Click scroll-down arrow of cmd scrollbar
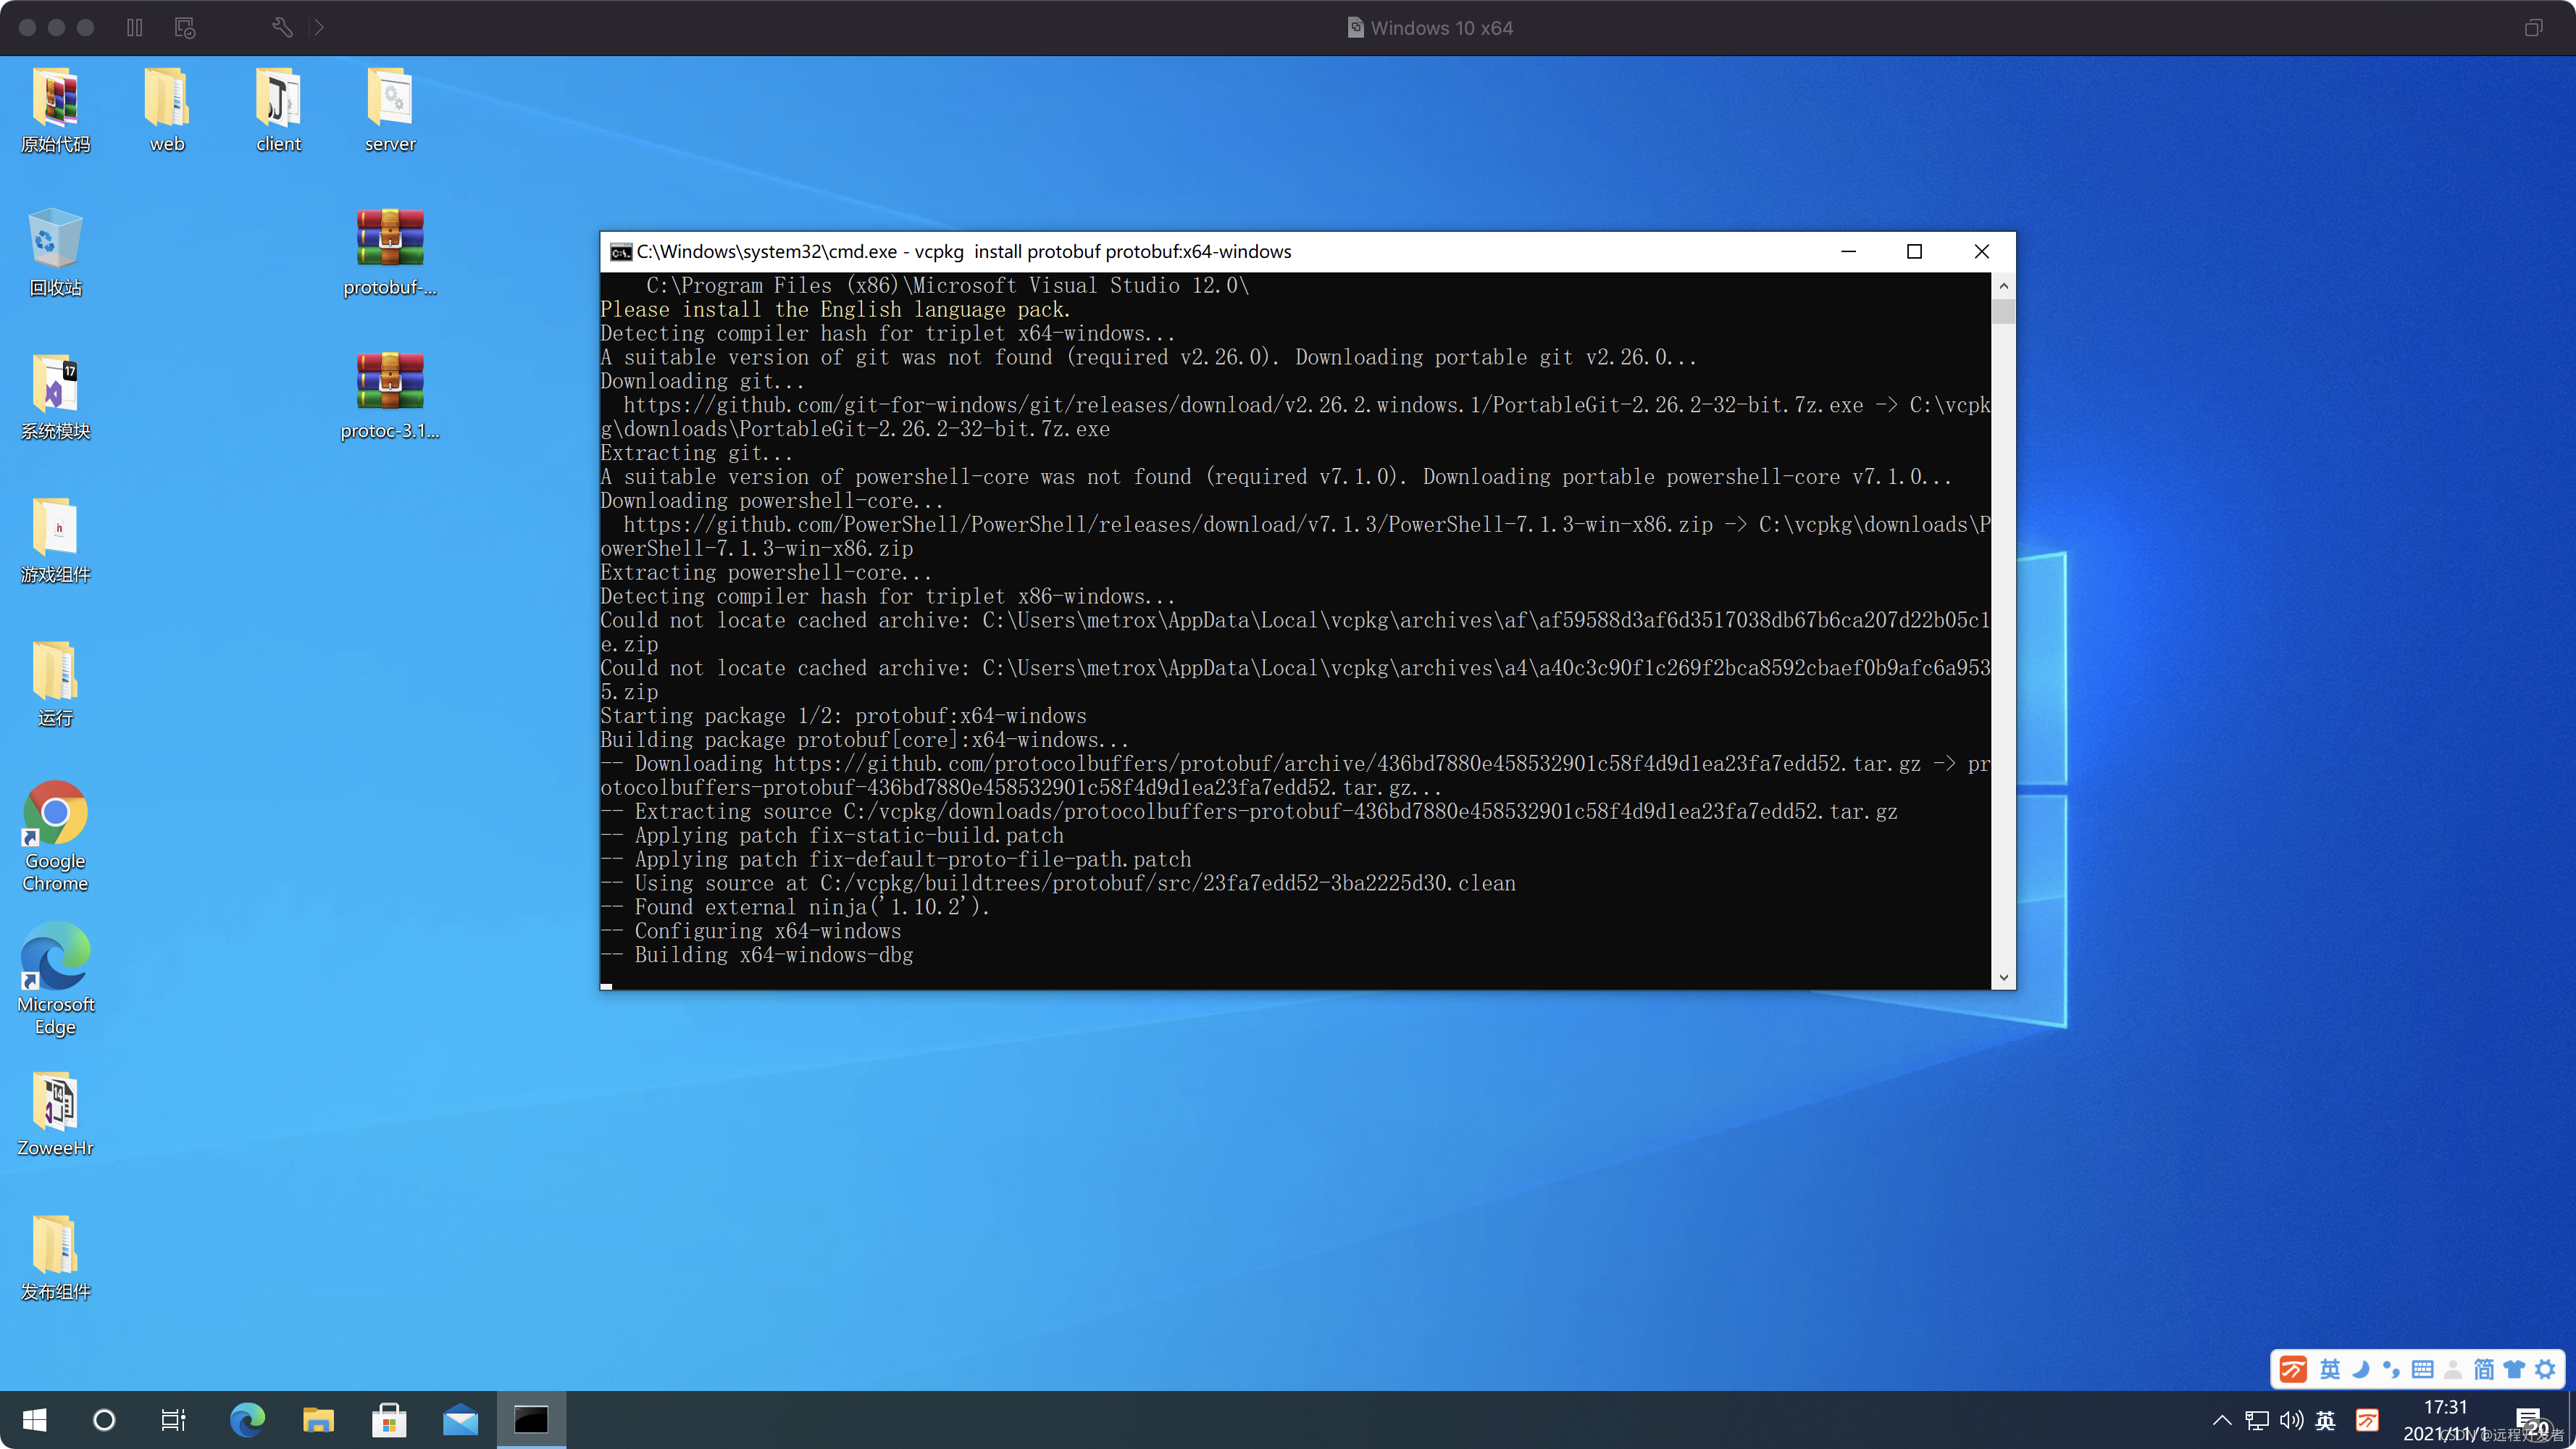 pyautogui.click(x=2003, y=977)
